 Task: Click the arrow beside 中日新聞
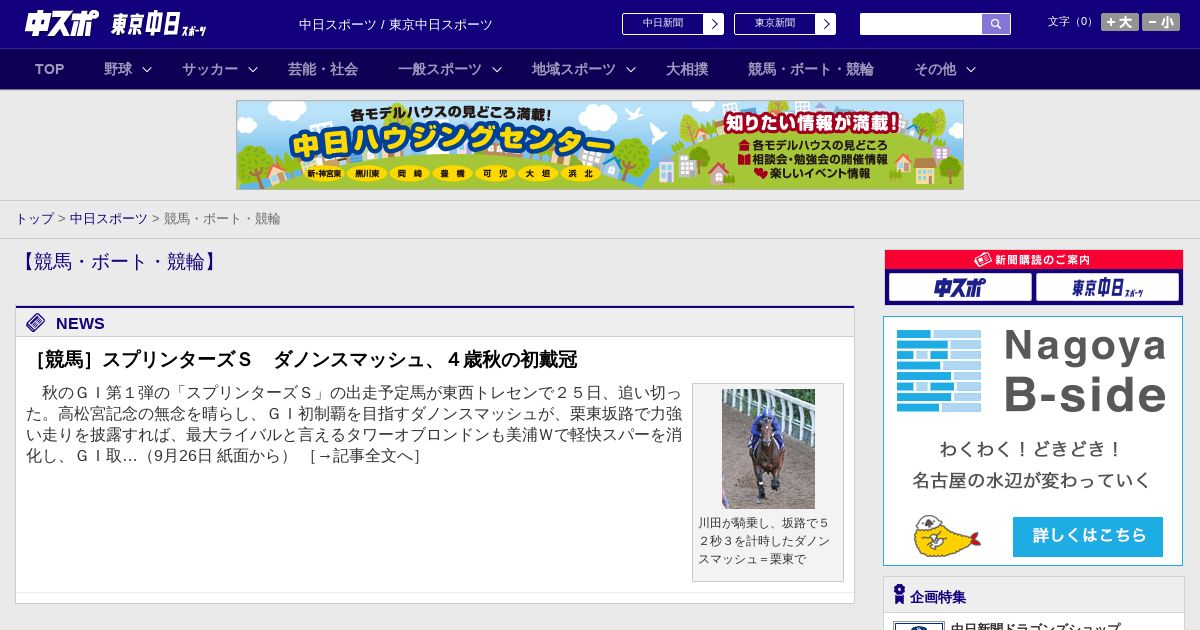[714, 24]
